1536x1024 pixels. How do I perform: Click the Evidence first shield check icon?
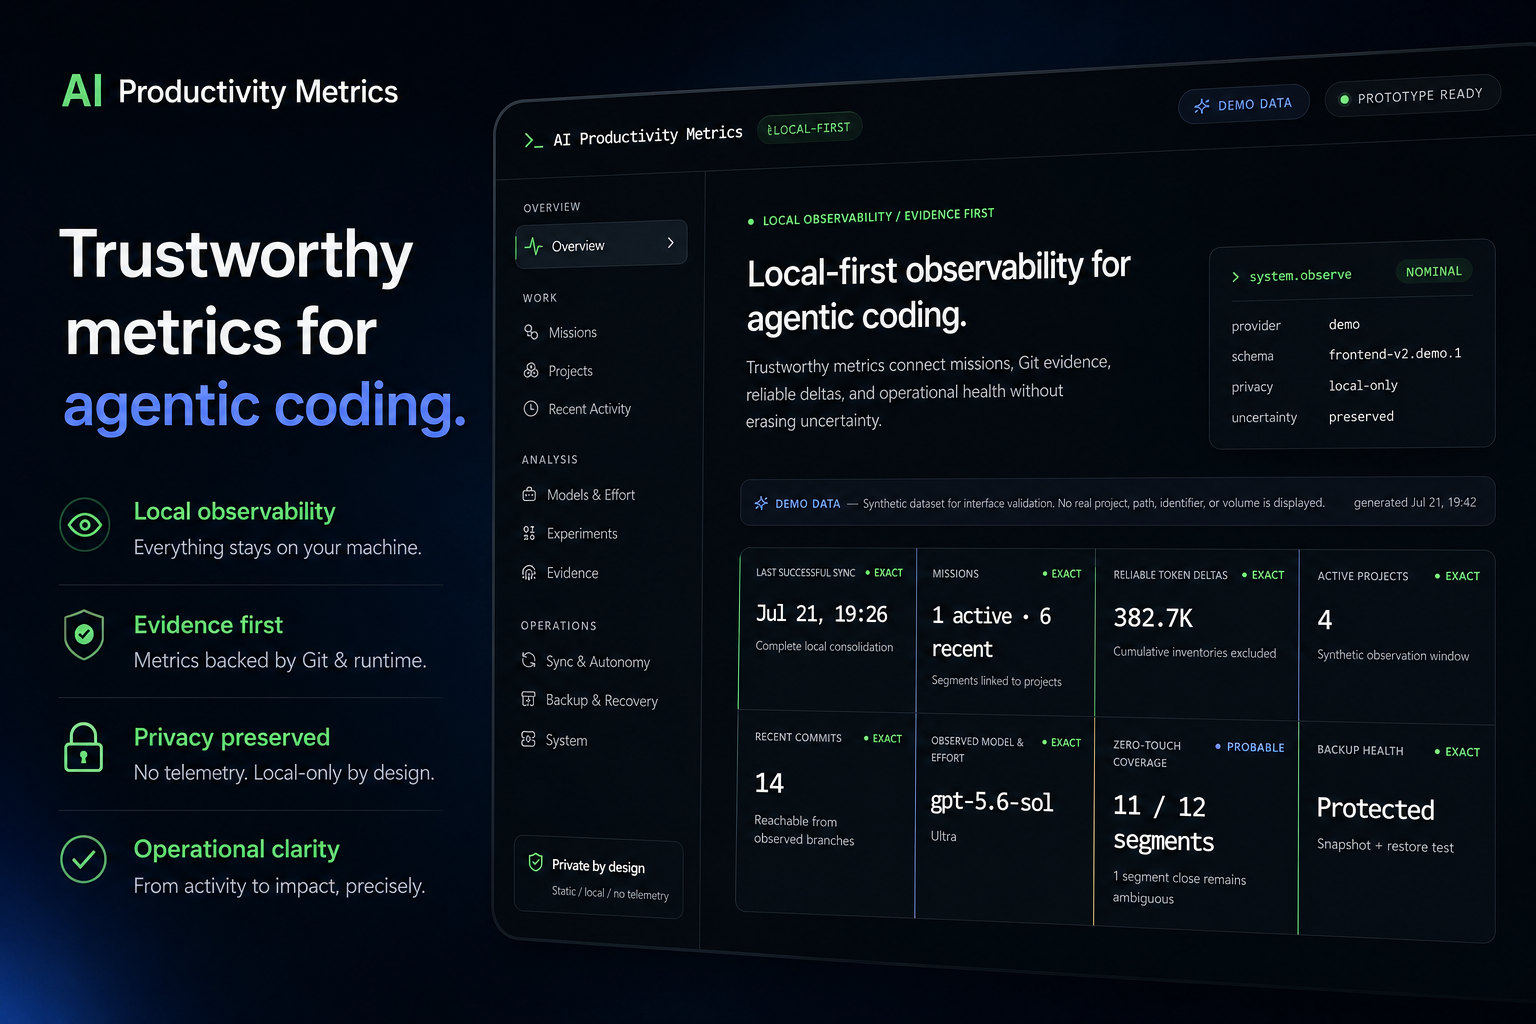(84, 634)
